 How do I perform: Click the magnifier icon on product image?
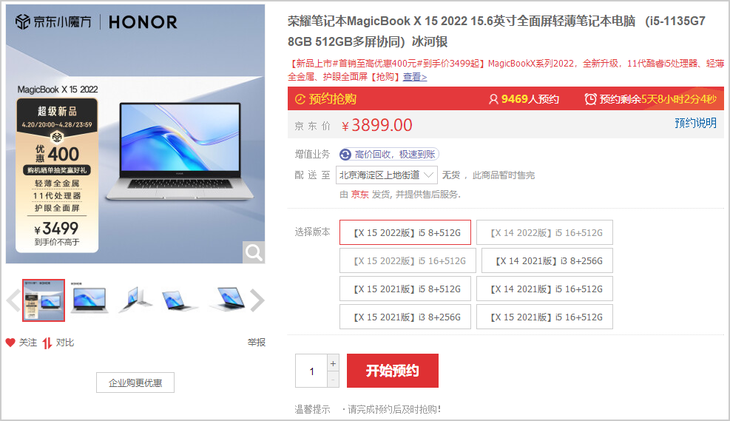pos(254,252)
